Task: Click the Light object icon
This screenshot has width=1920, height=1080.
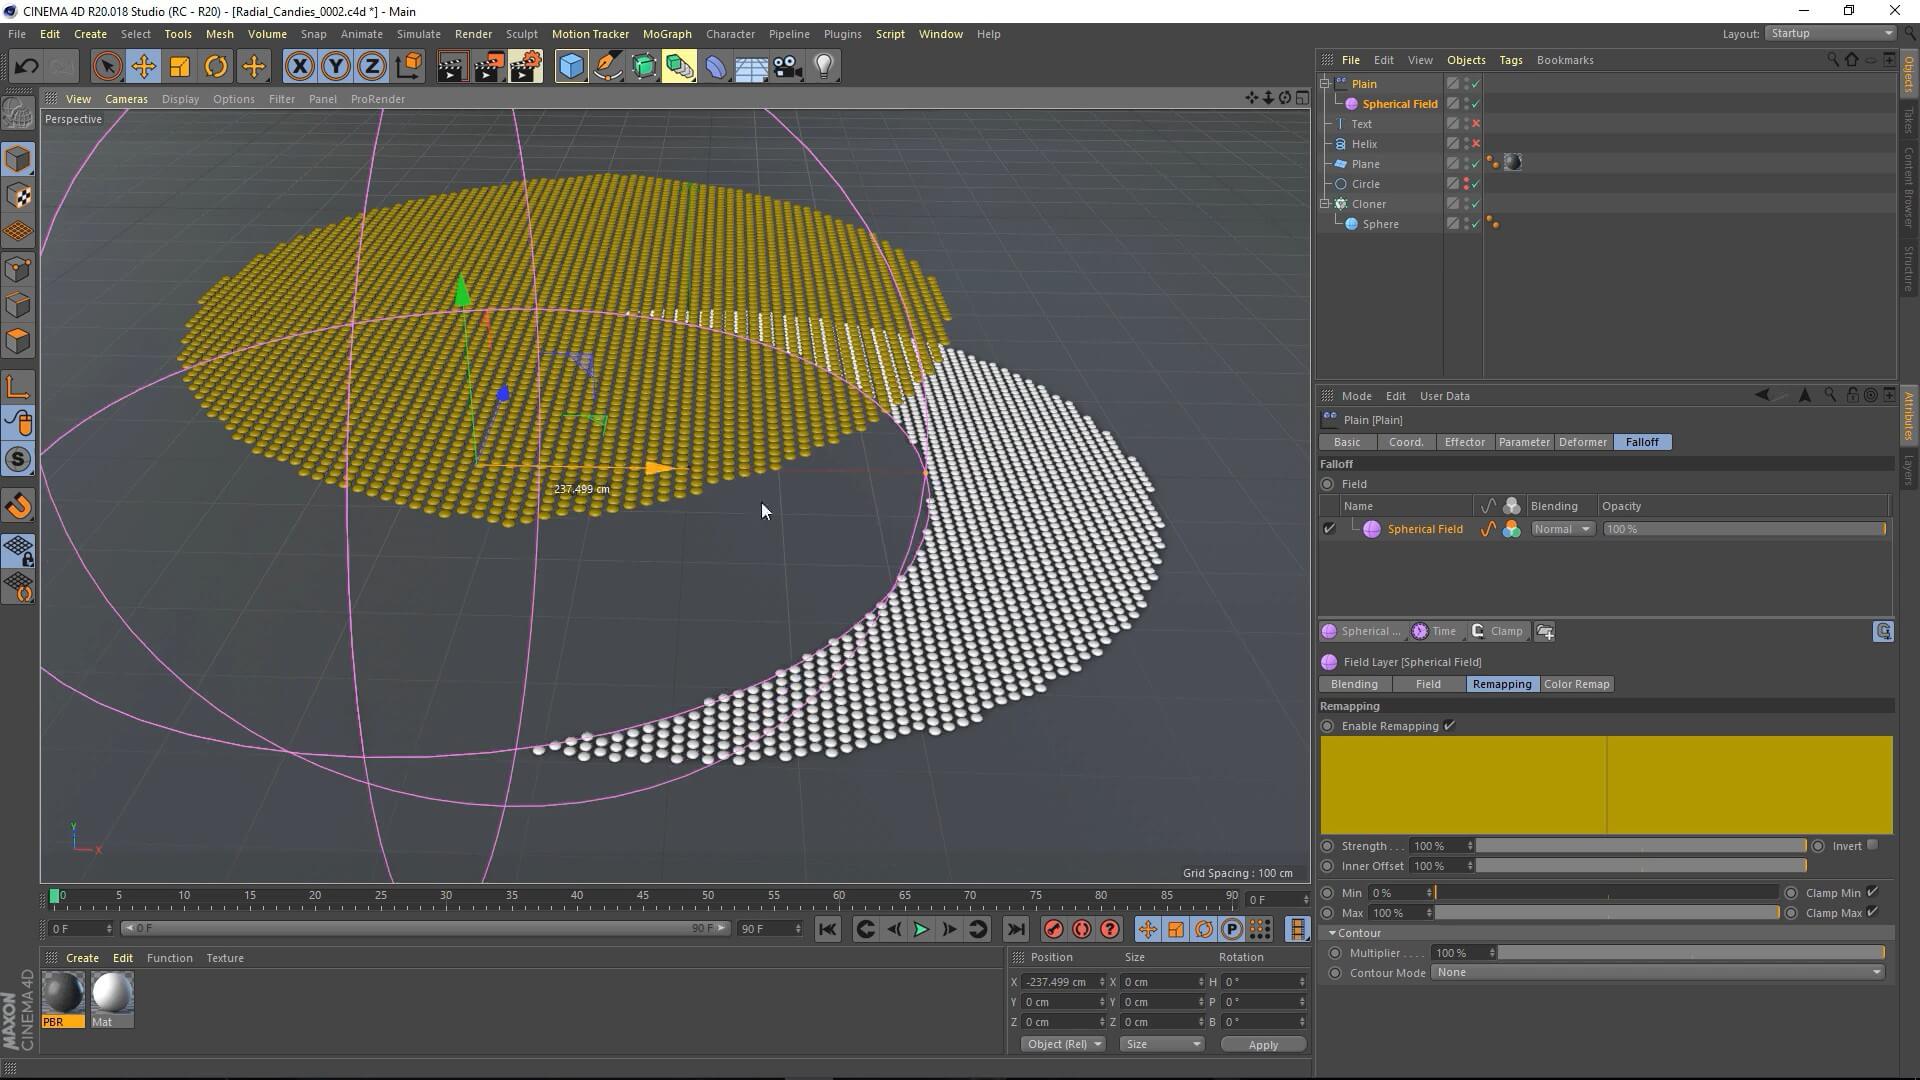Action: 823,67
